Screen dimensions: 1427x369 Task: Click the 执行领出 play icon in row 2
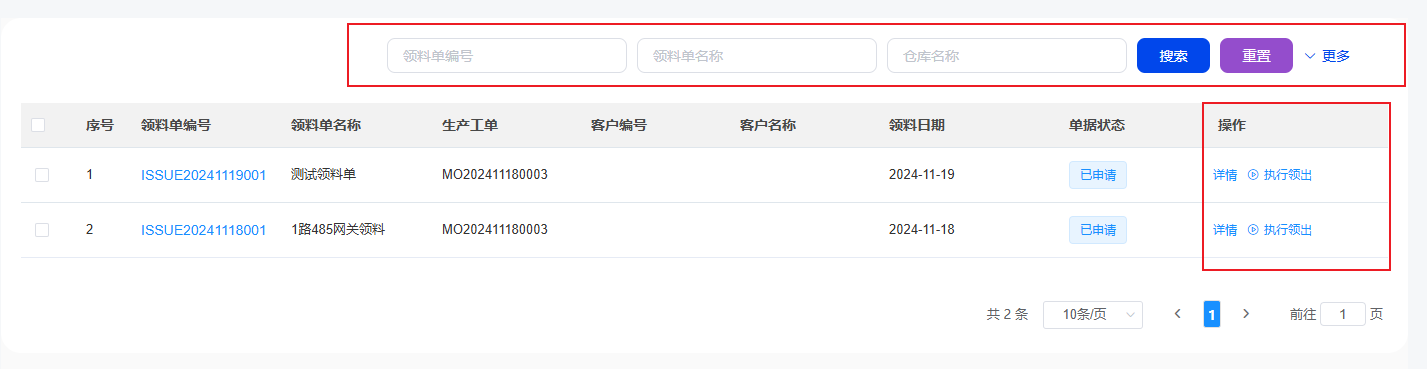point(1253,230)
